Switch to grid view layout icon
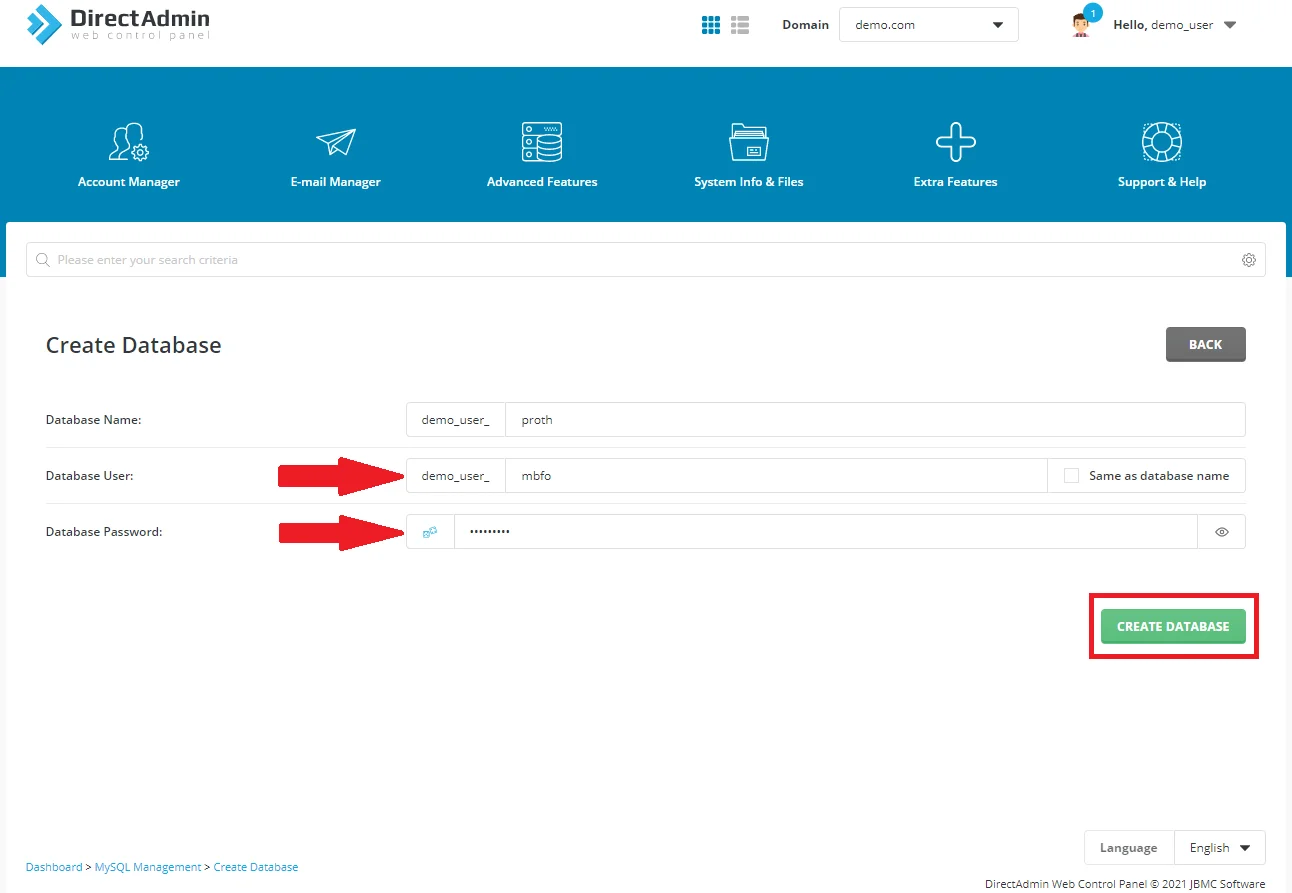1292x893 pixels. coord(711,25)
